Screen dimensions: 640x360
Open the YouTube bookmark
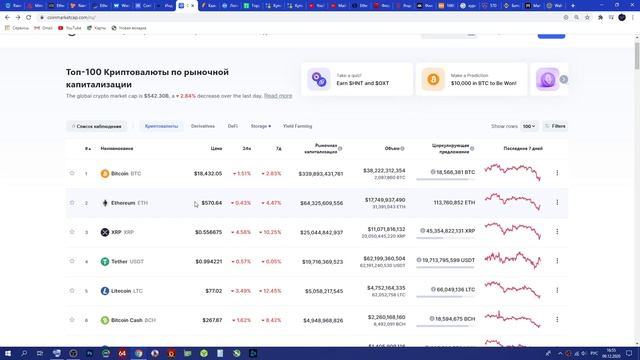tap(70, 28)
